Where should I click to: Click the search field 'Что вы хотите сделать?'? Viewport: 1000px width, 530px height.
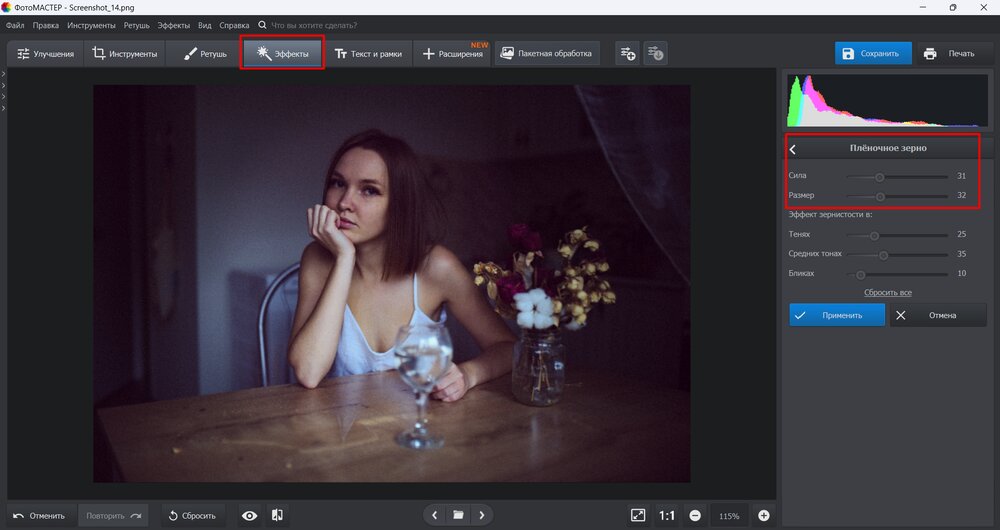point(315,24)
